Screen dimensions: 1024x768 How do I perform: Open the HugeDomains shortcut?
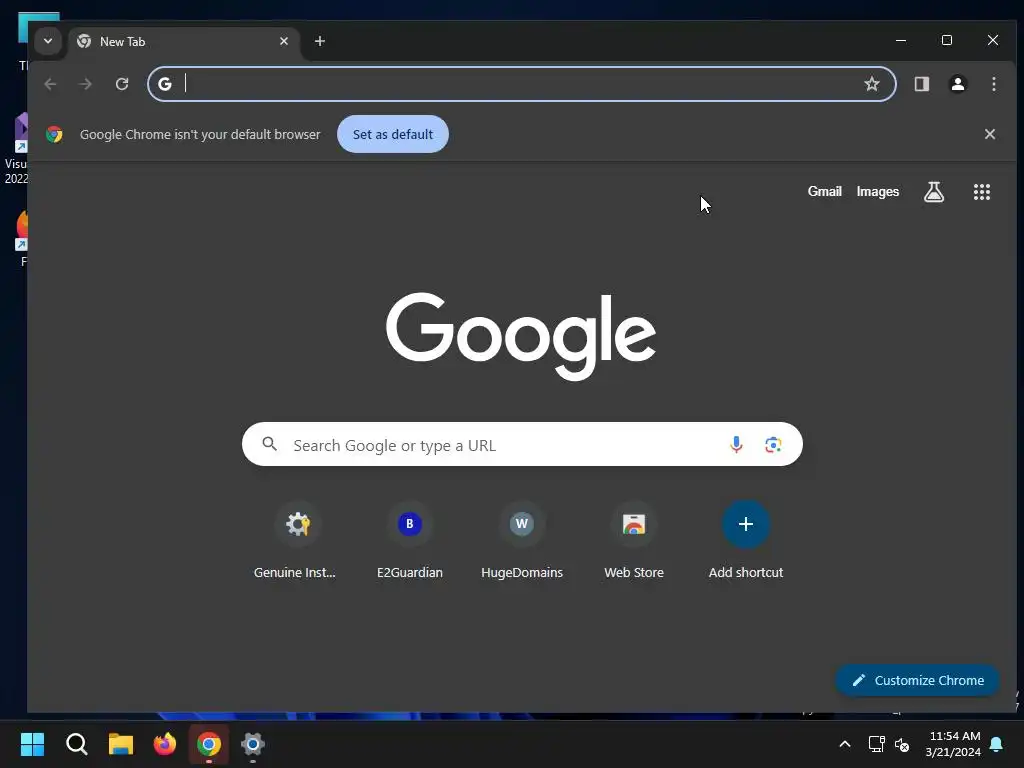click(x=522, y=541)
